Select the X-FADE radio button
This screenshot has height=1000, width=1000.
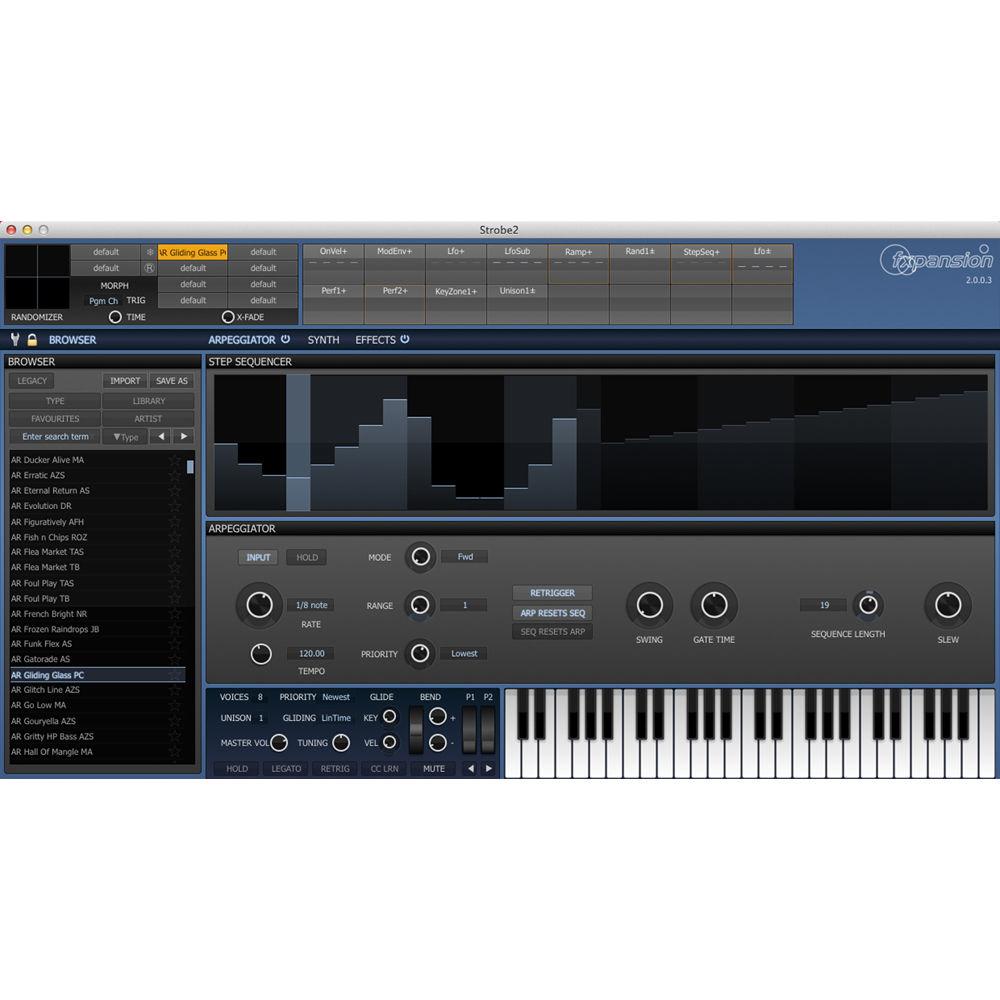(229, 316)
